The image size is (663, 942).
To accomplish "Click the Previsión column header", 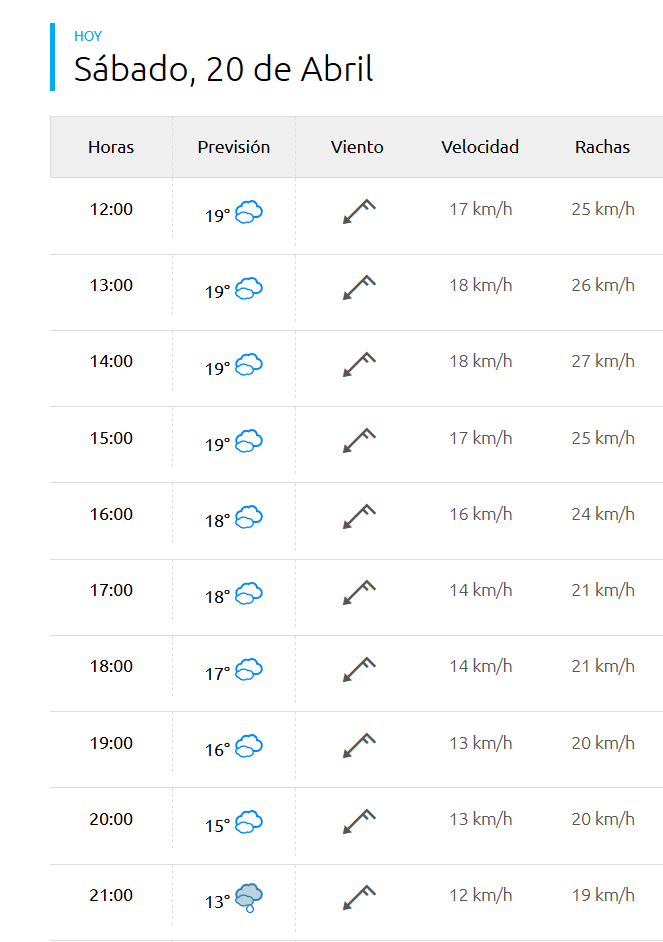I will [x=234, y=147].
